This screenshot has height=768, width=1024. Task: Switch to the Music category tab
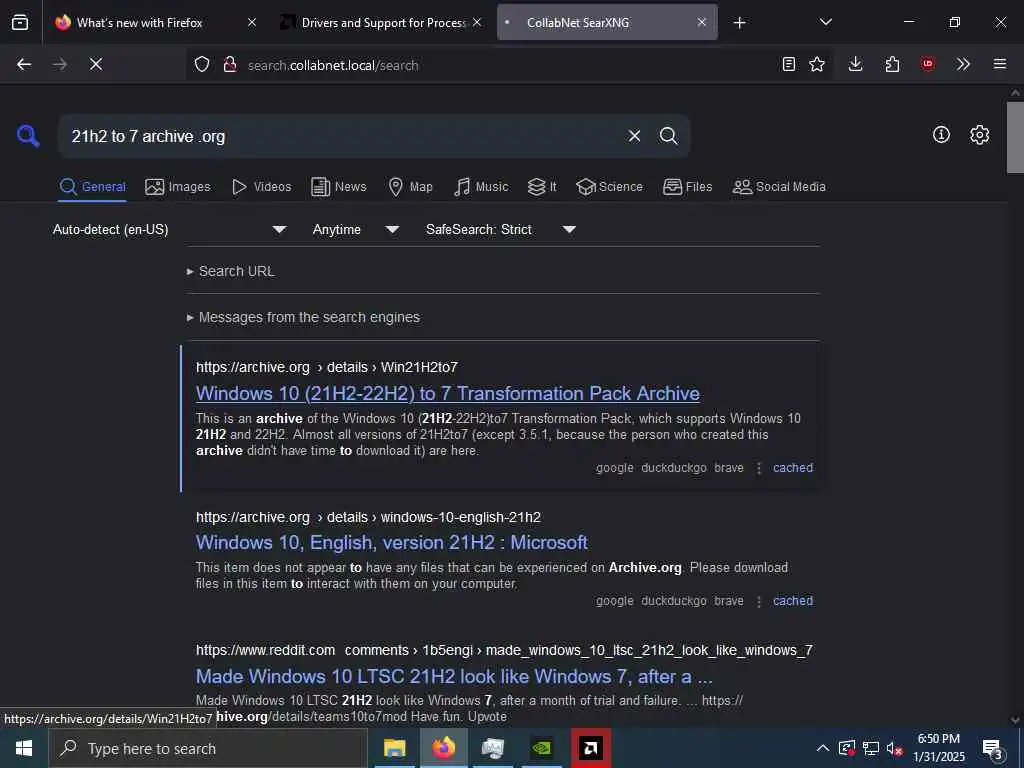click(x=481, y=187)
